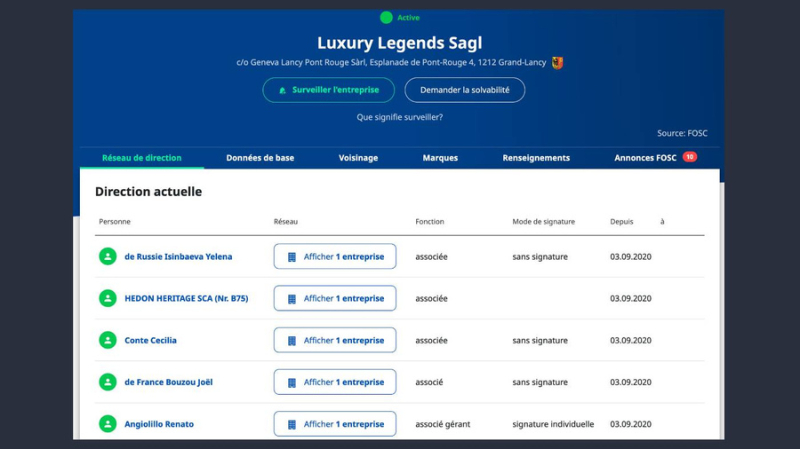800x449 pixels.
Task: Open the HEDON HERITAGE SCA (Nr. B75) link
Action: click(x=186, y=298)
